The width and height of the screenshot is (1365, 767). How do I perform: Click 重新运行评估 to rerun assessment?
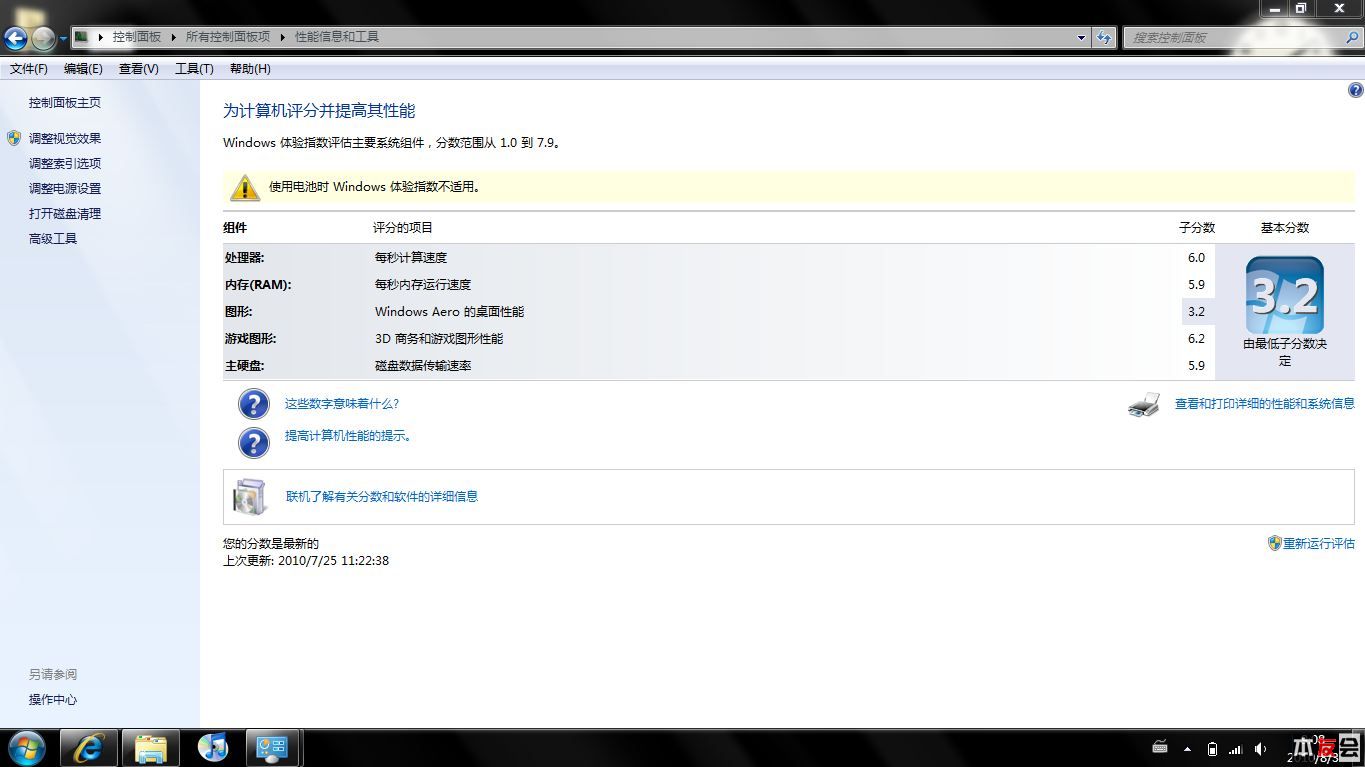(x=1319, y=543)
